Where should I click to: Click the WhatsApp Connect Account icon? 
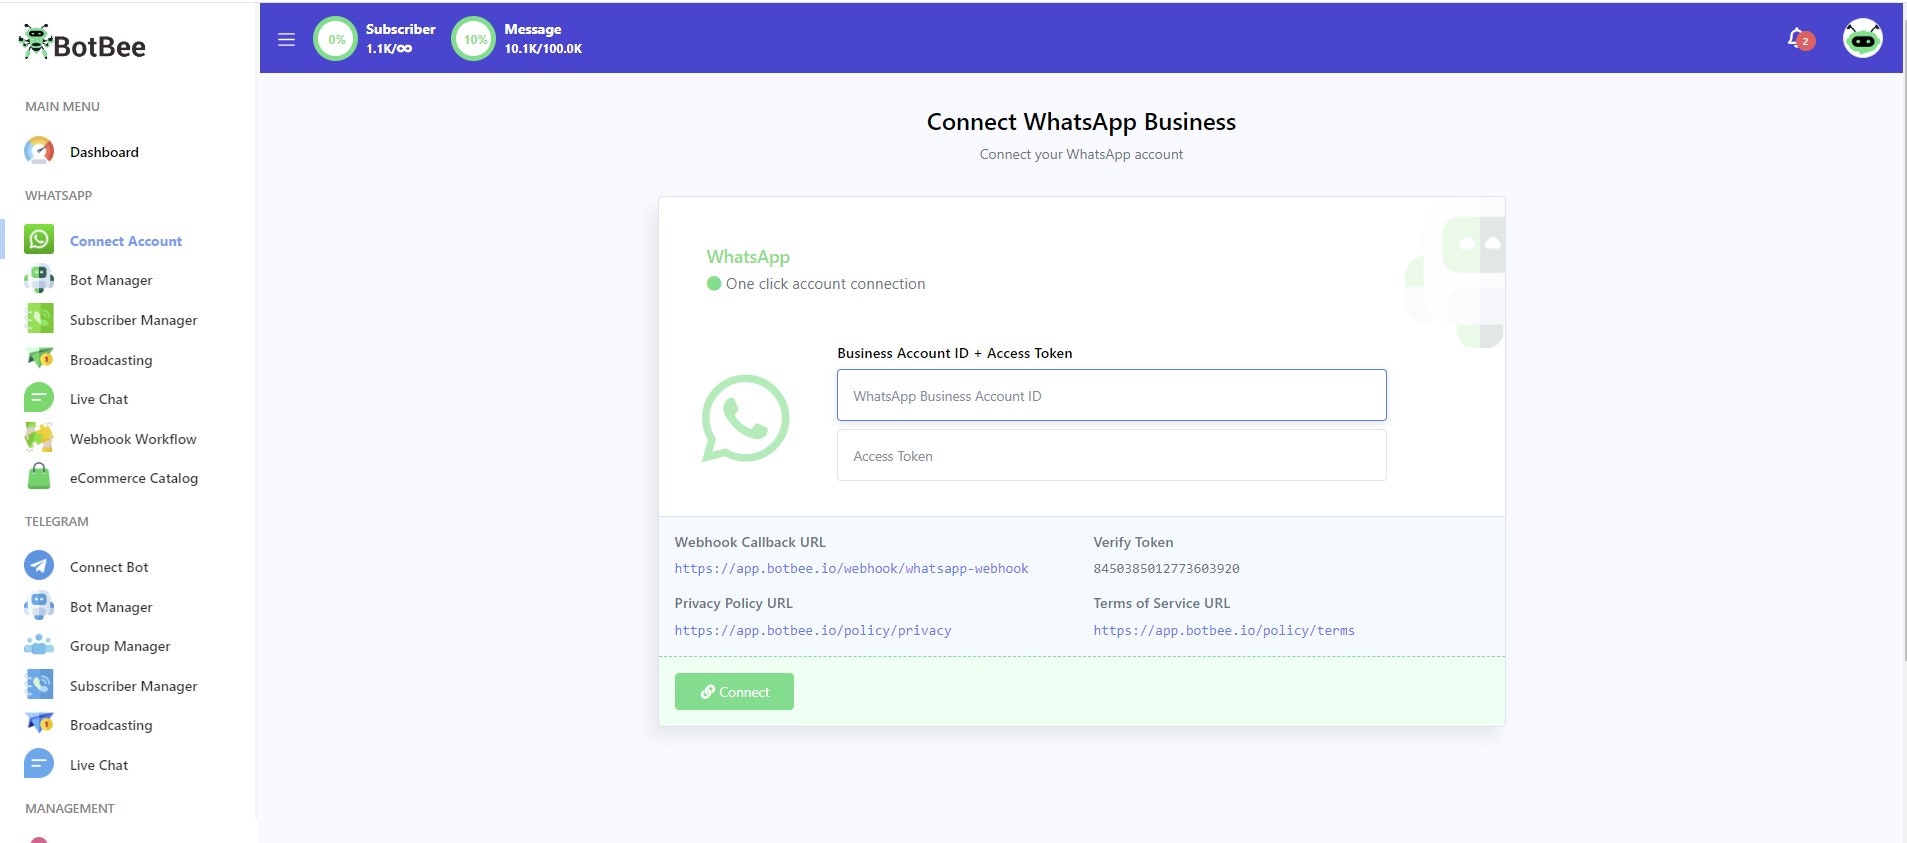coord(39,240)
